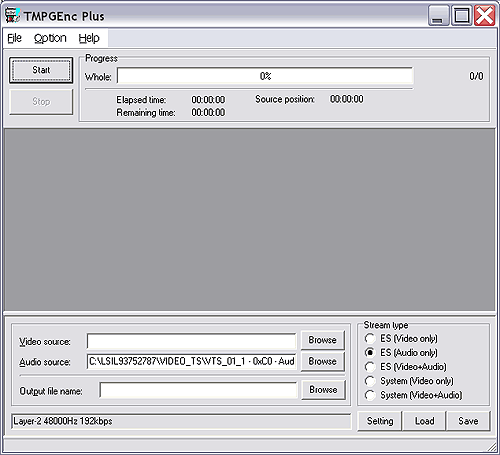Click the Stop button
Screen dimensions: 500x455
coord(41,101)
